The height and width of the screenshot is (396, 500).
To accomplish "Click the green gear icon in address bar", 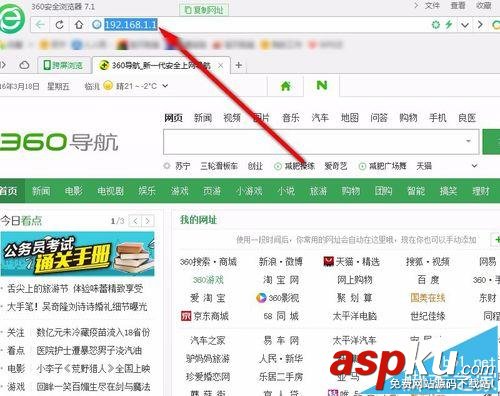I will (436, 25).
